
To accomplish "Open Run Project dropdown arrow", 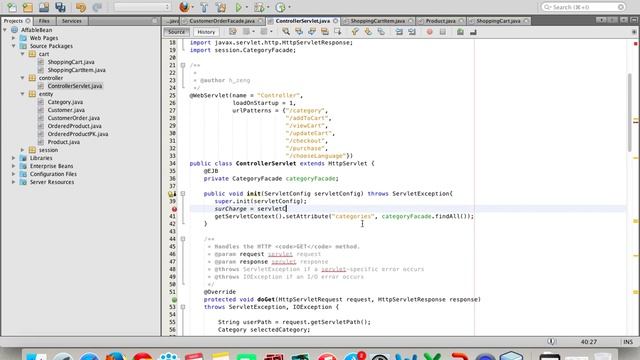I will click(247, 7).
